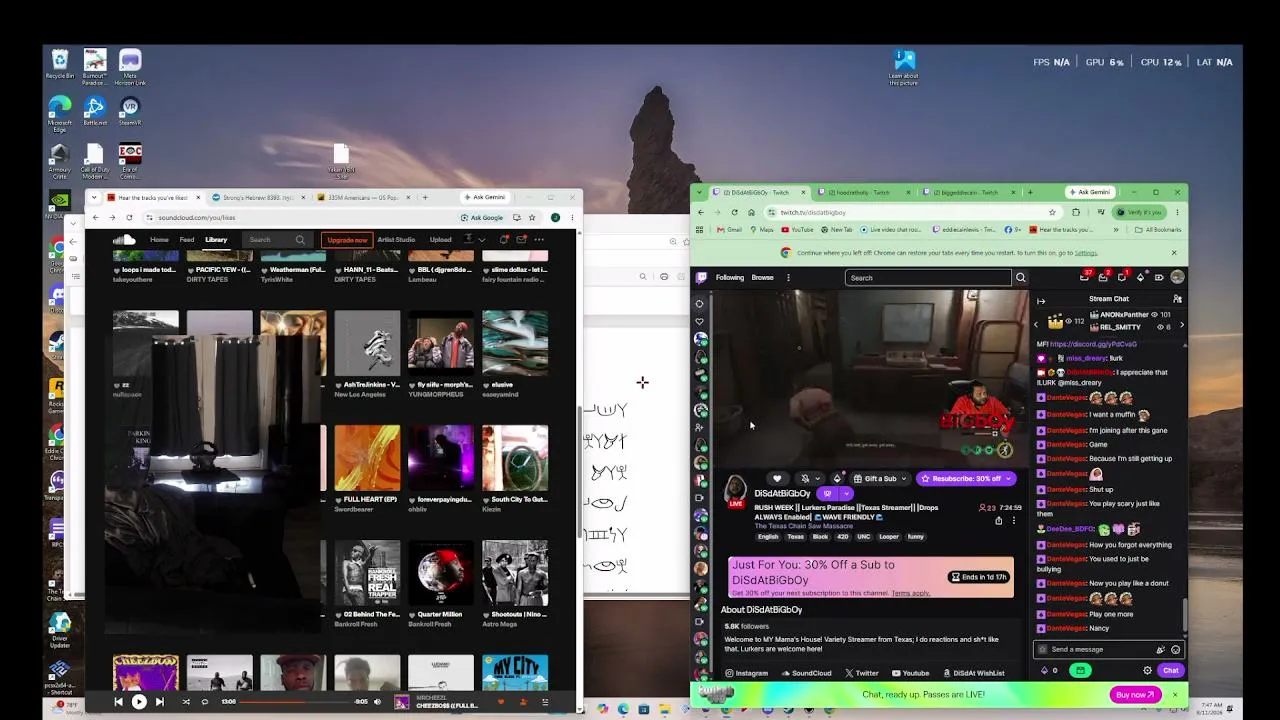The image size is (1280, 720).
Task: Open Twitch top nav more menu dots
Action: [788, 278]
